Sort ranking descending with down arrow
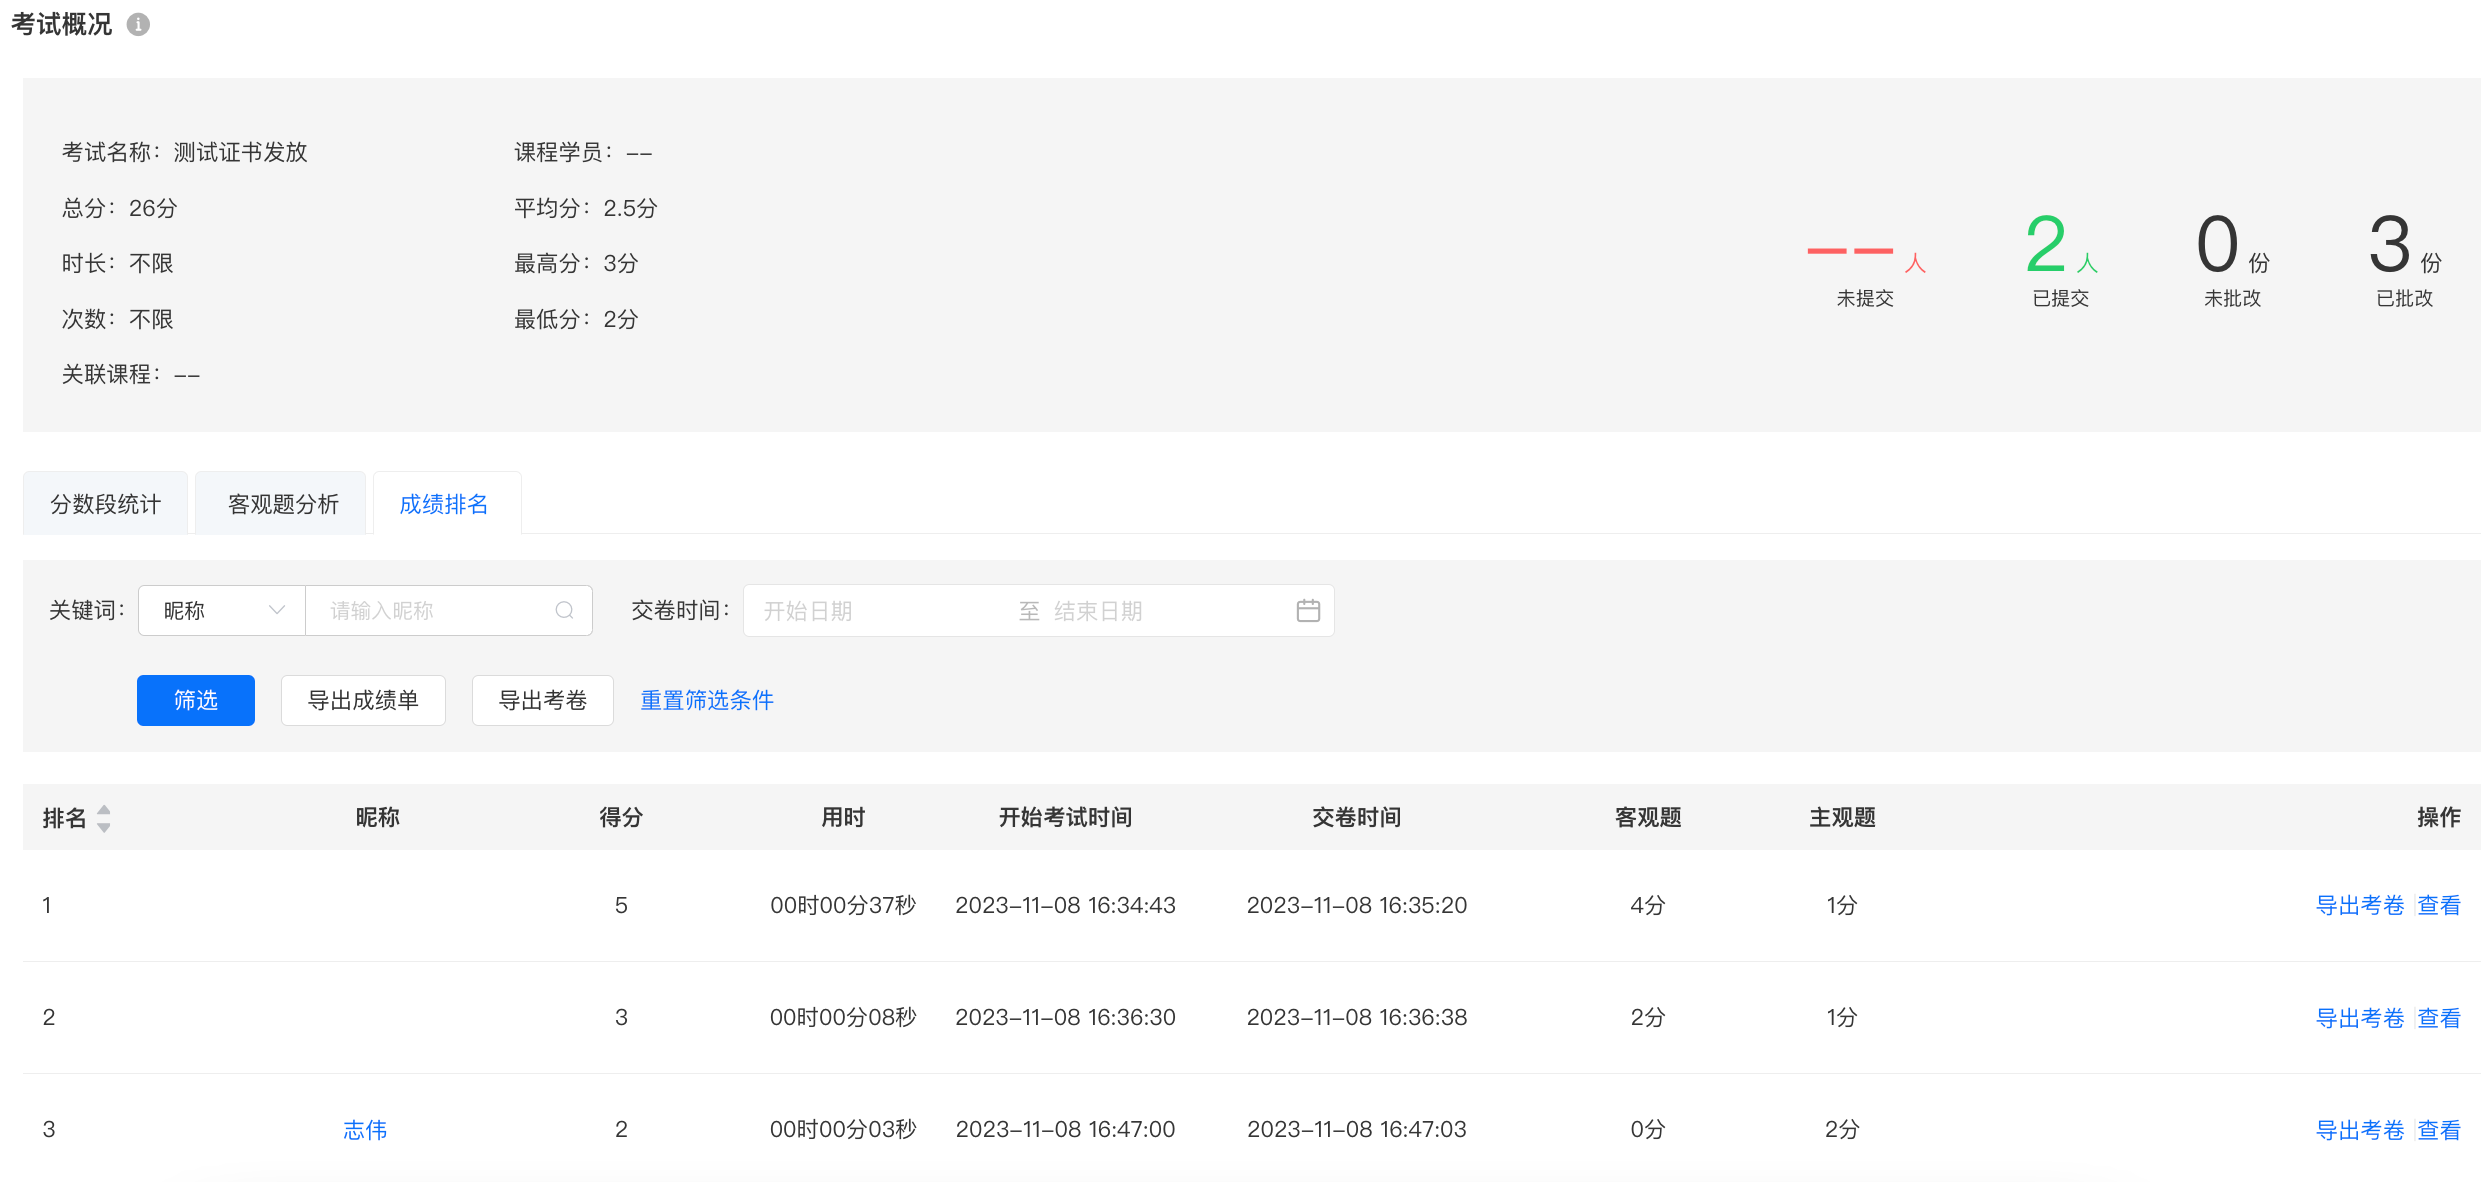This screenshot has width=2492, height=1182. click(104, 827)
